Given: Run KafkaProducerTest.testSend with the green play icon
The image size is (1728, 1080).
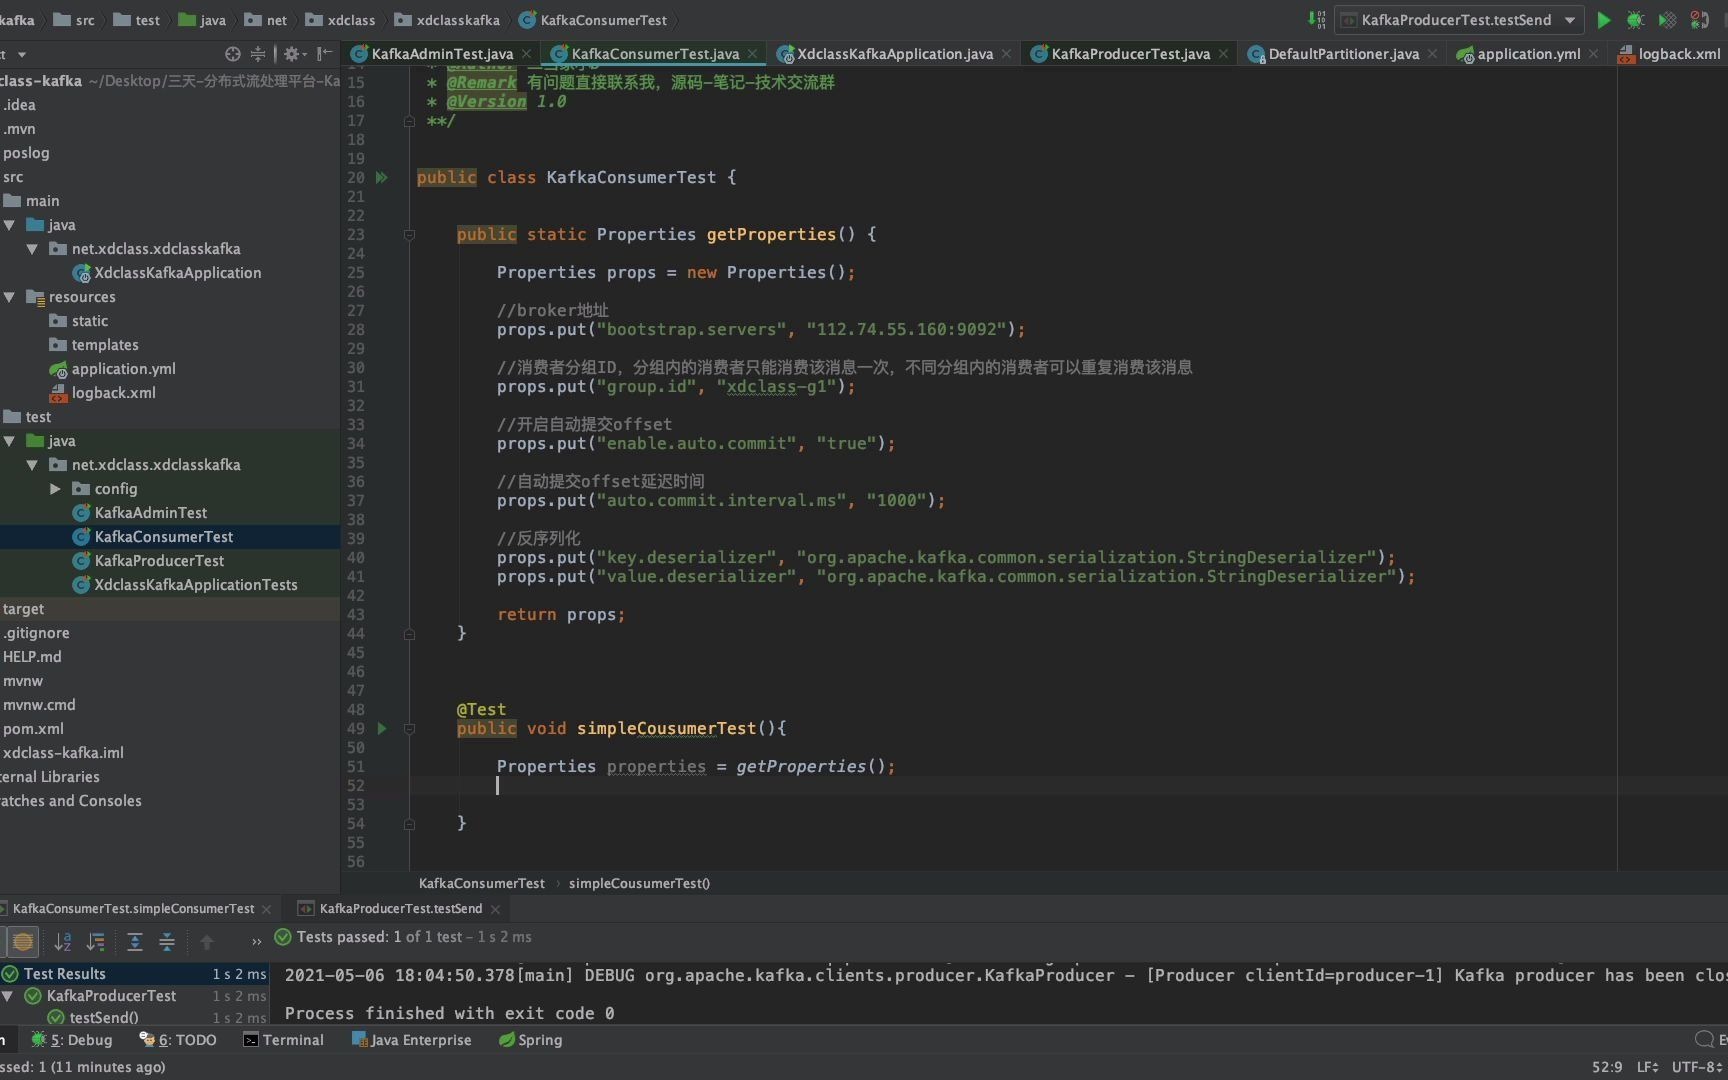Looking at the screenshot, I should [x=1603, y=20].
